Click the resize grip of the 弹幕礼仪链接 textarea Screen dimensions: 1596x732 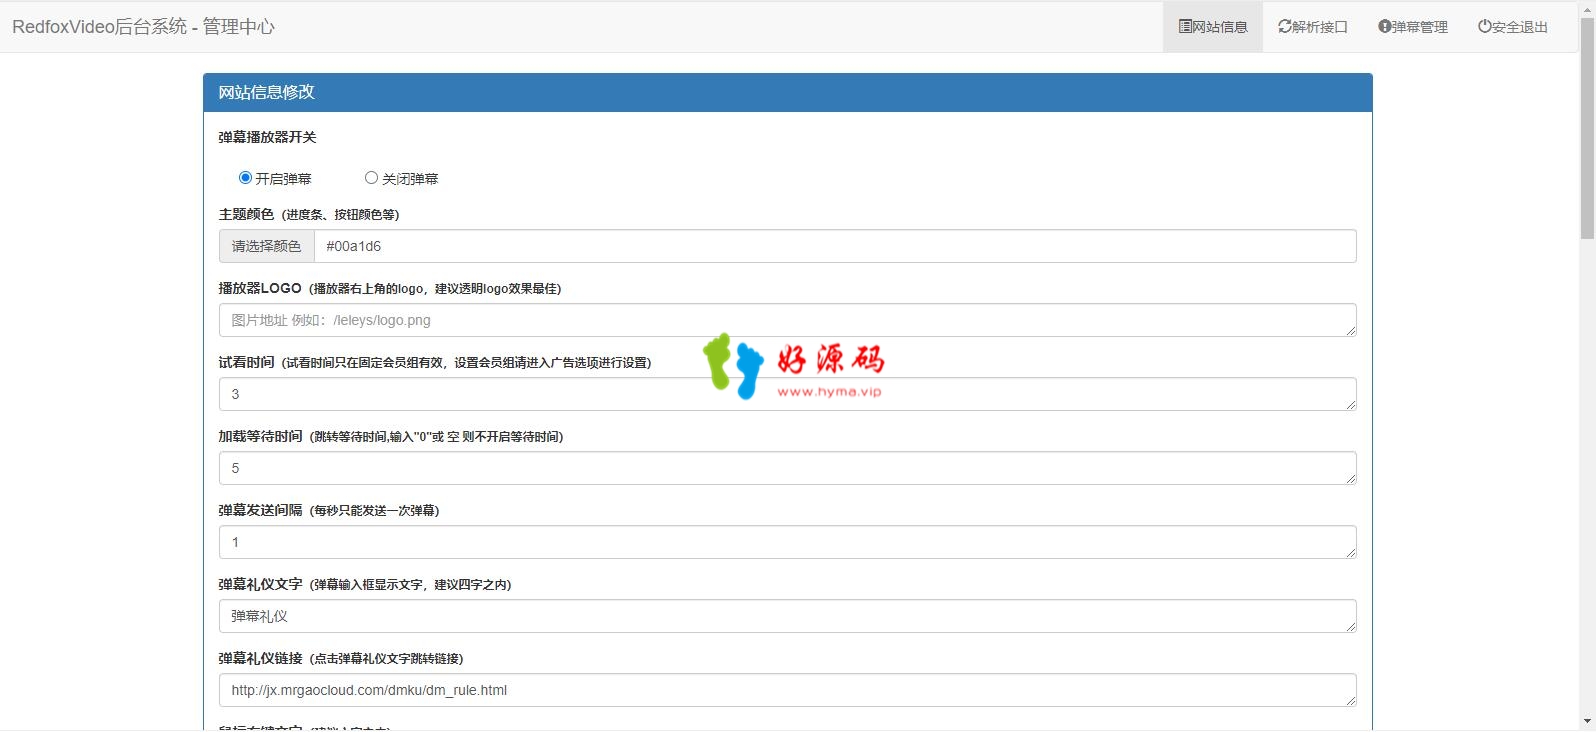pyautogui.click(x=1350, y=700)
